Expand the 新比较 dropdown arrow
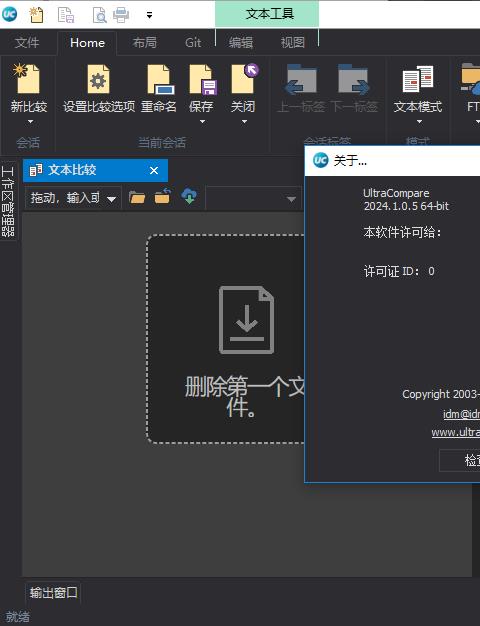The width and height of the screenshot is (480, 626). click(x=30, y=121)
